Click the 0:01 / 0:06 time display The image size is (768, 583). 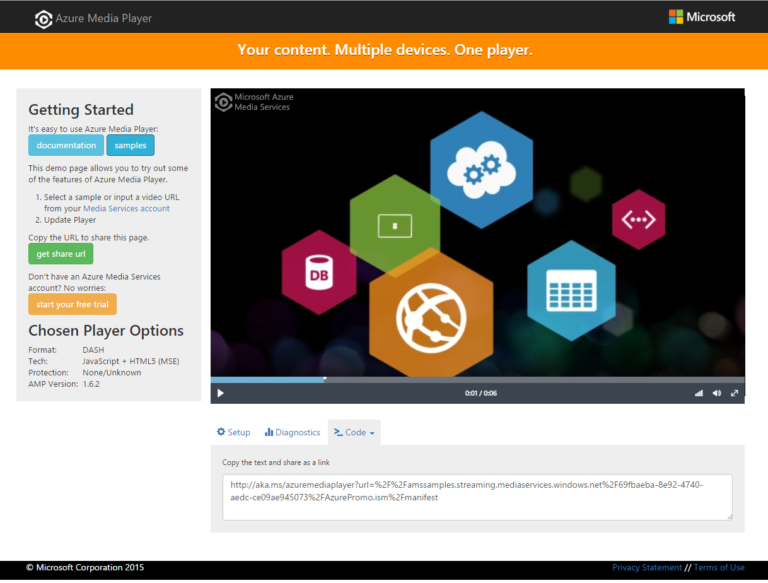(481, 393)
